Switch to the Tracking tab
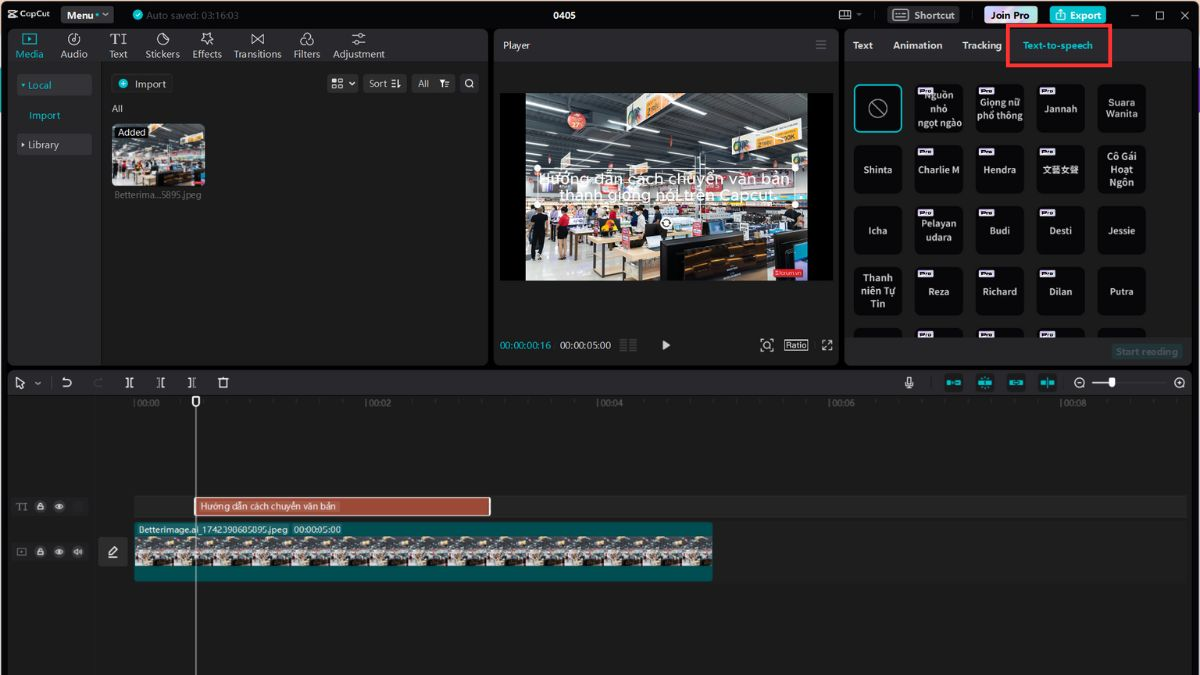This screenshot has width=1200, height=675. [x=981, y=45]
